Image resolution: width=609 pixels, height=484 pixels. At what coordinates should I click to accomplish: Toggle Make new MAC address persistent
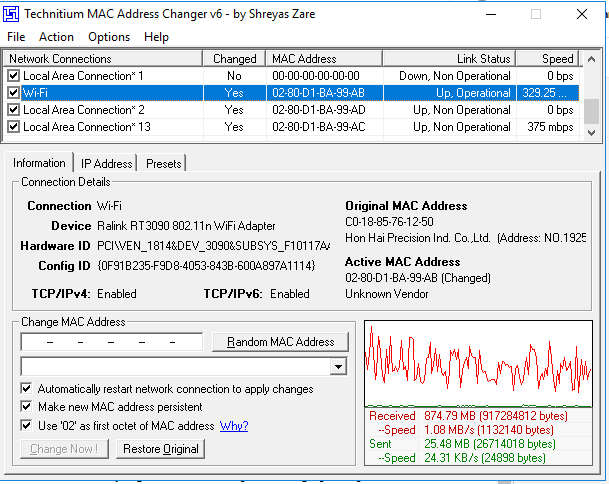click(x=26, y=407)
